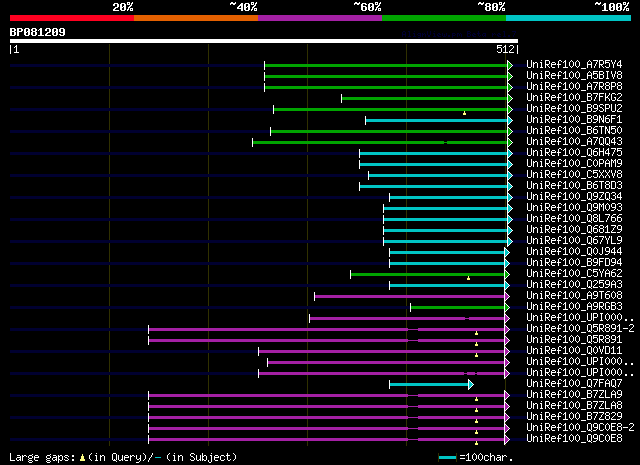Select the UniRef100_B7ZLA9 label
640x465 pixels.
pos(574,395)
